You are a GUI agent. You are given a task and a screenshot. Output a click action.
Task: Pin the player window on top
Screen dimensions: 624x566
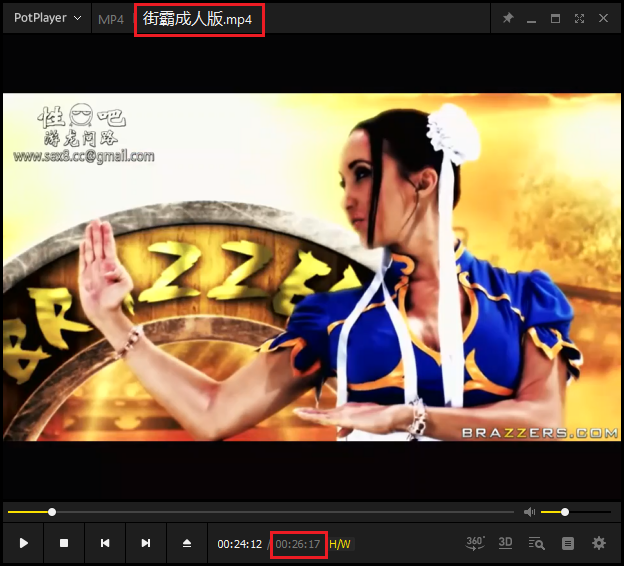(508, 18)
